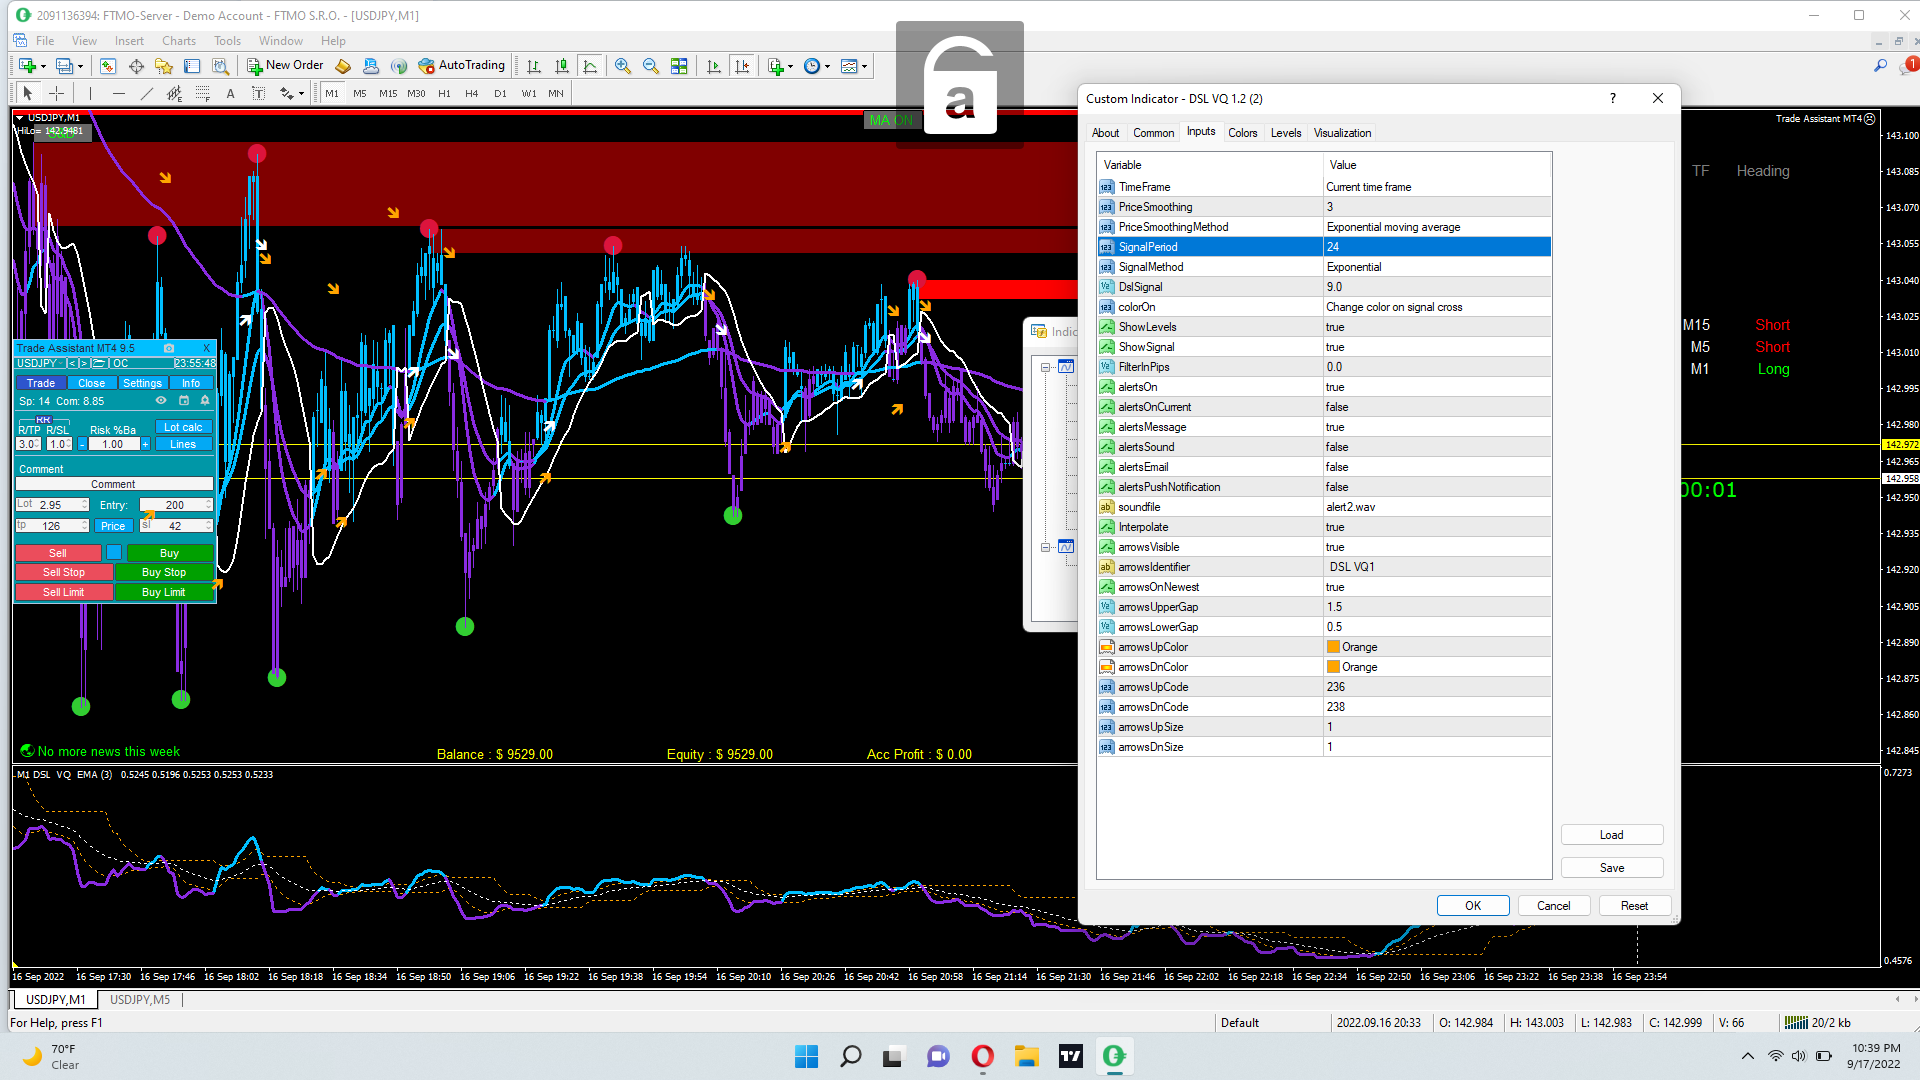
Task: Open the USDJPY symbol dropdown in Trade Assistant
Action: 40,363
